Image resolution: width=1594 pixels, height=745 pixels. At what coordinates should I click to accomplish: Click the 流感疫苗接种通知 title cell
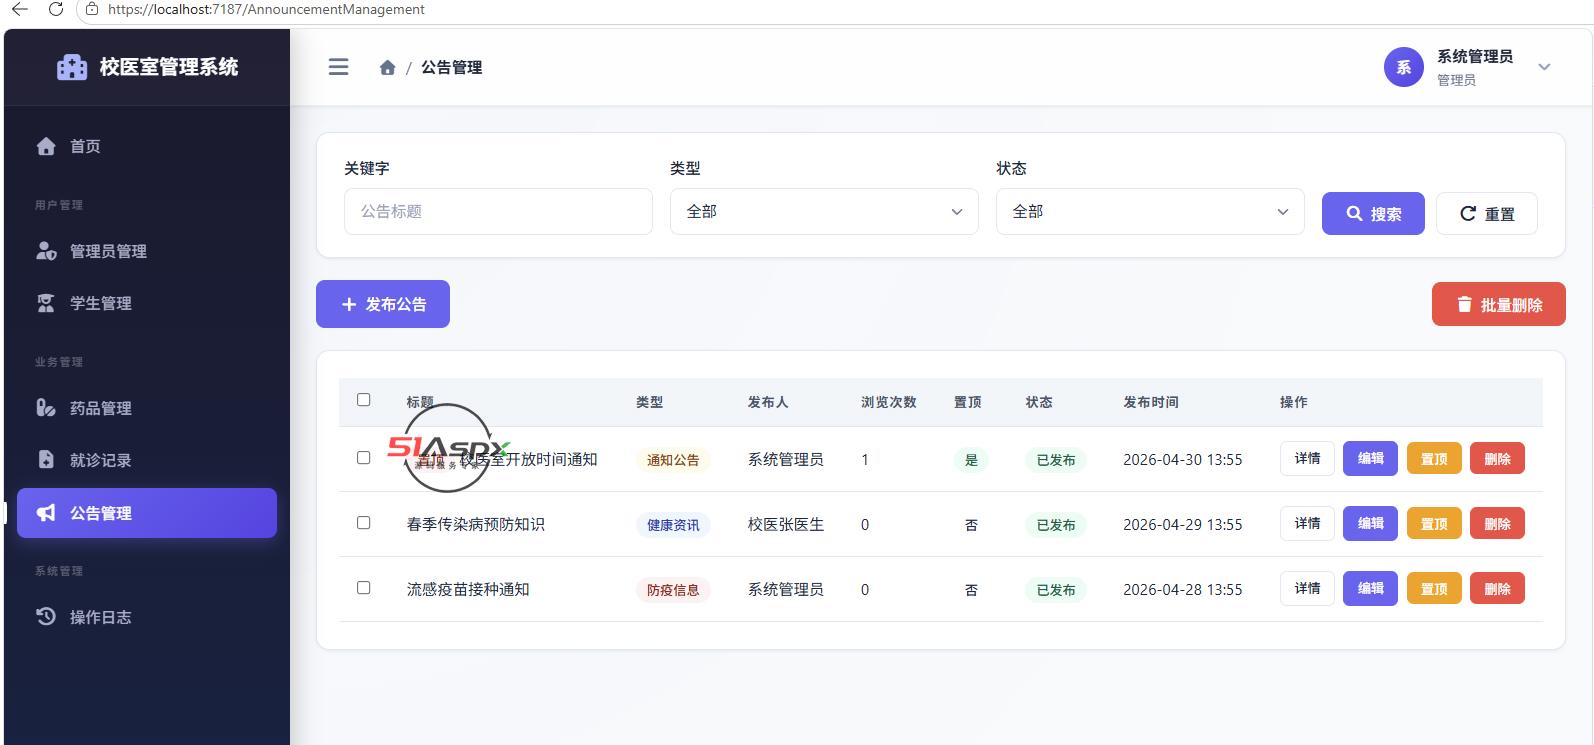click(x=468, y=589)
